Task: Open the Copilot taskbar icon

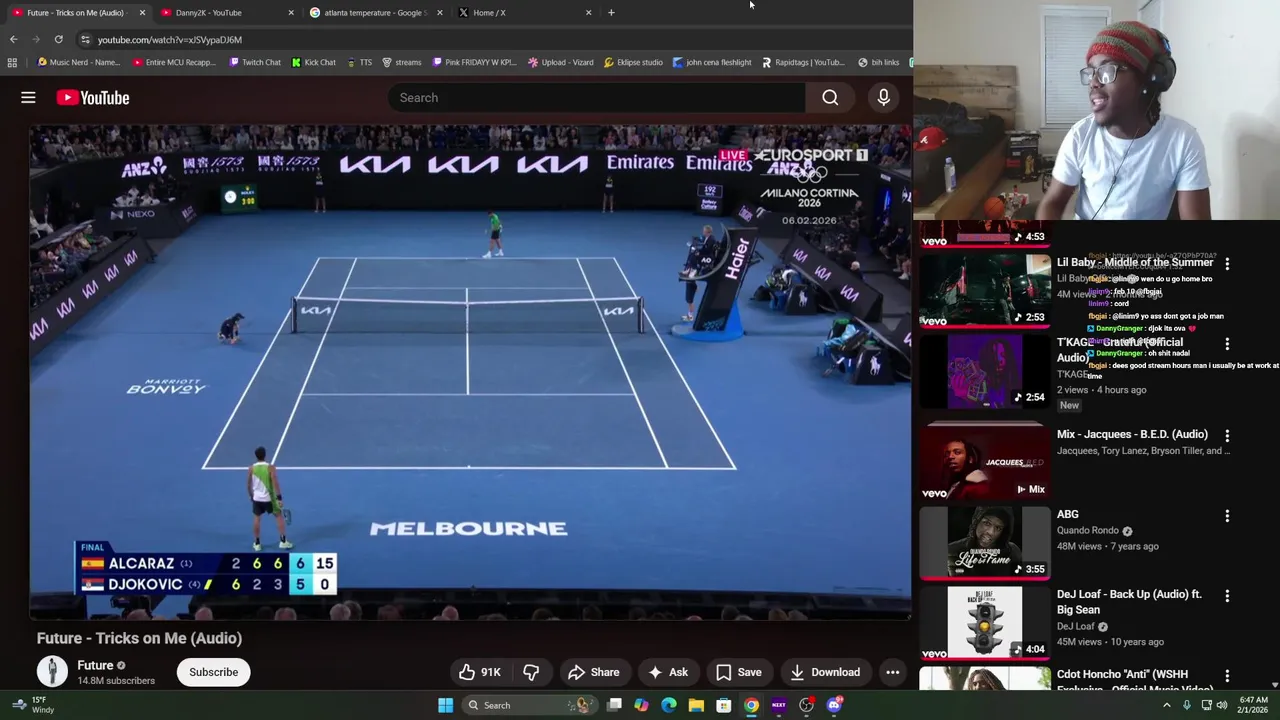Action: point(641,705)
